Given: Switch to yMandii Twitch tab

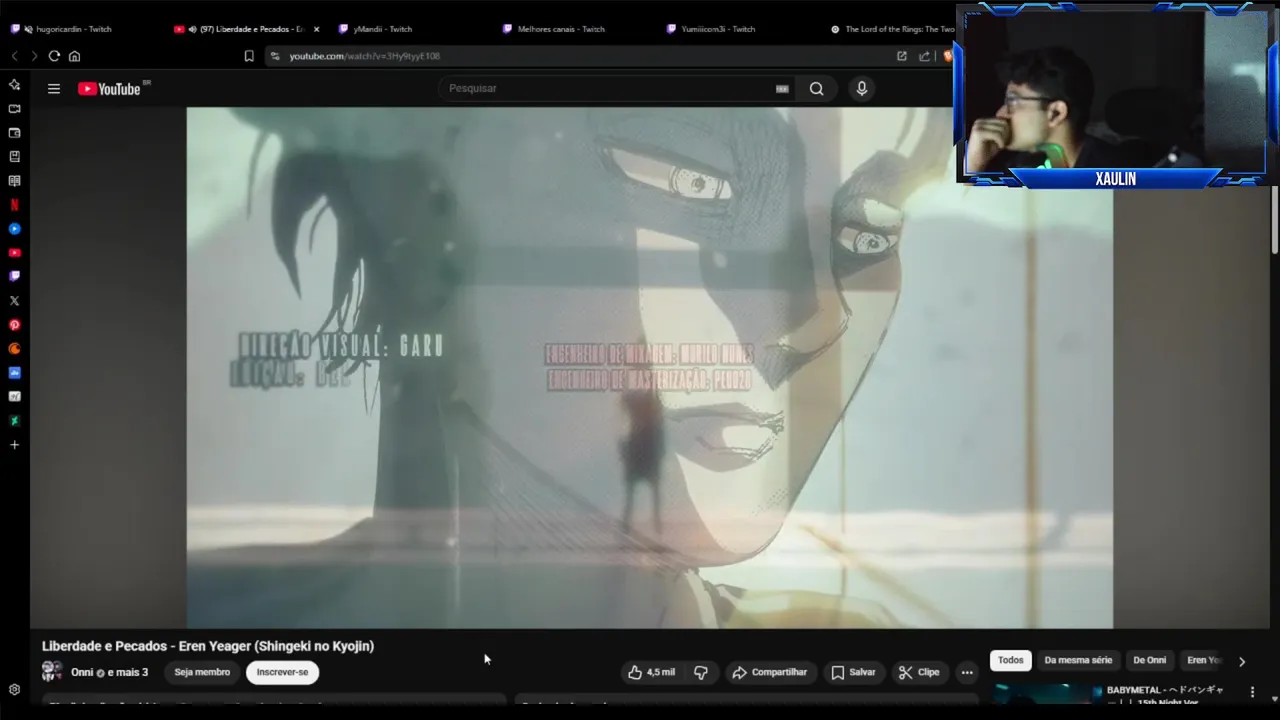Looking at the screenshot, I should [x=383, y=29].
